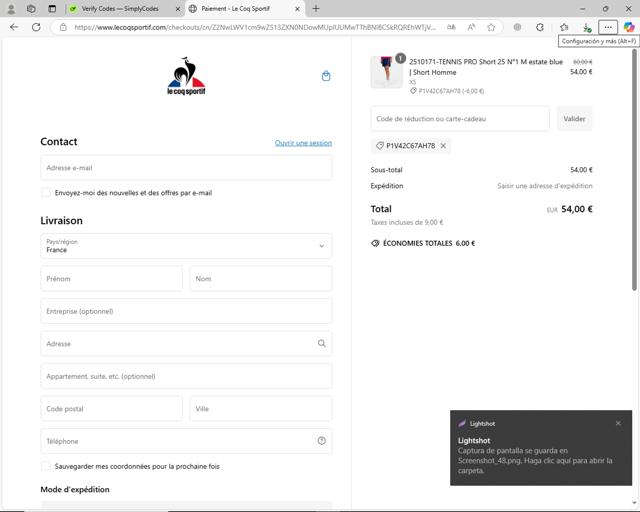The image size is (640, 512).
Task: Open the Copilot sidebar icon
Action: click(629, 27)
